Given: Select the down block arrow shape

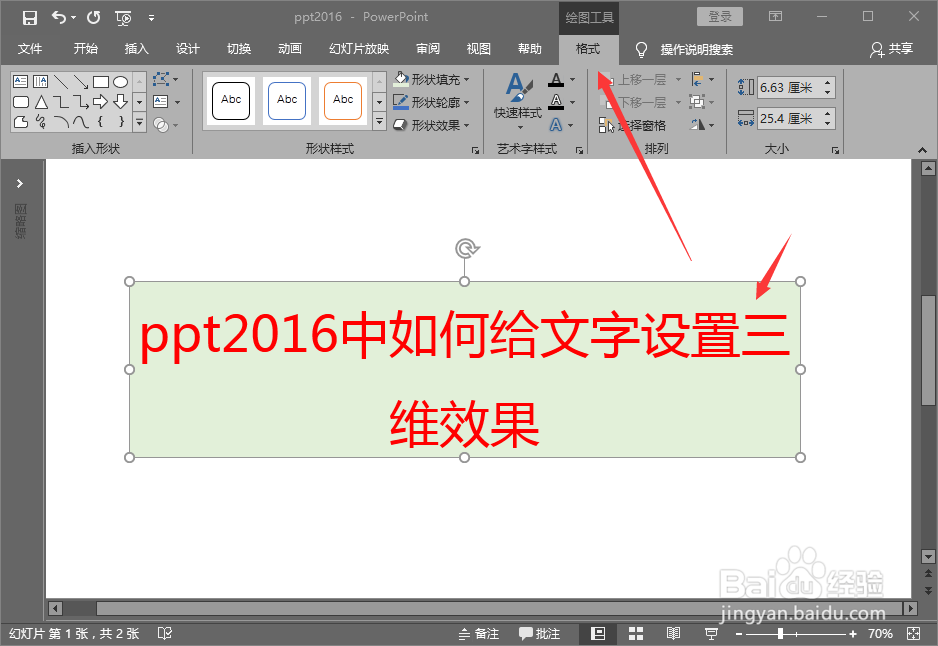Looking at the screenshot, I should pos(120,102).
